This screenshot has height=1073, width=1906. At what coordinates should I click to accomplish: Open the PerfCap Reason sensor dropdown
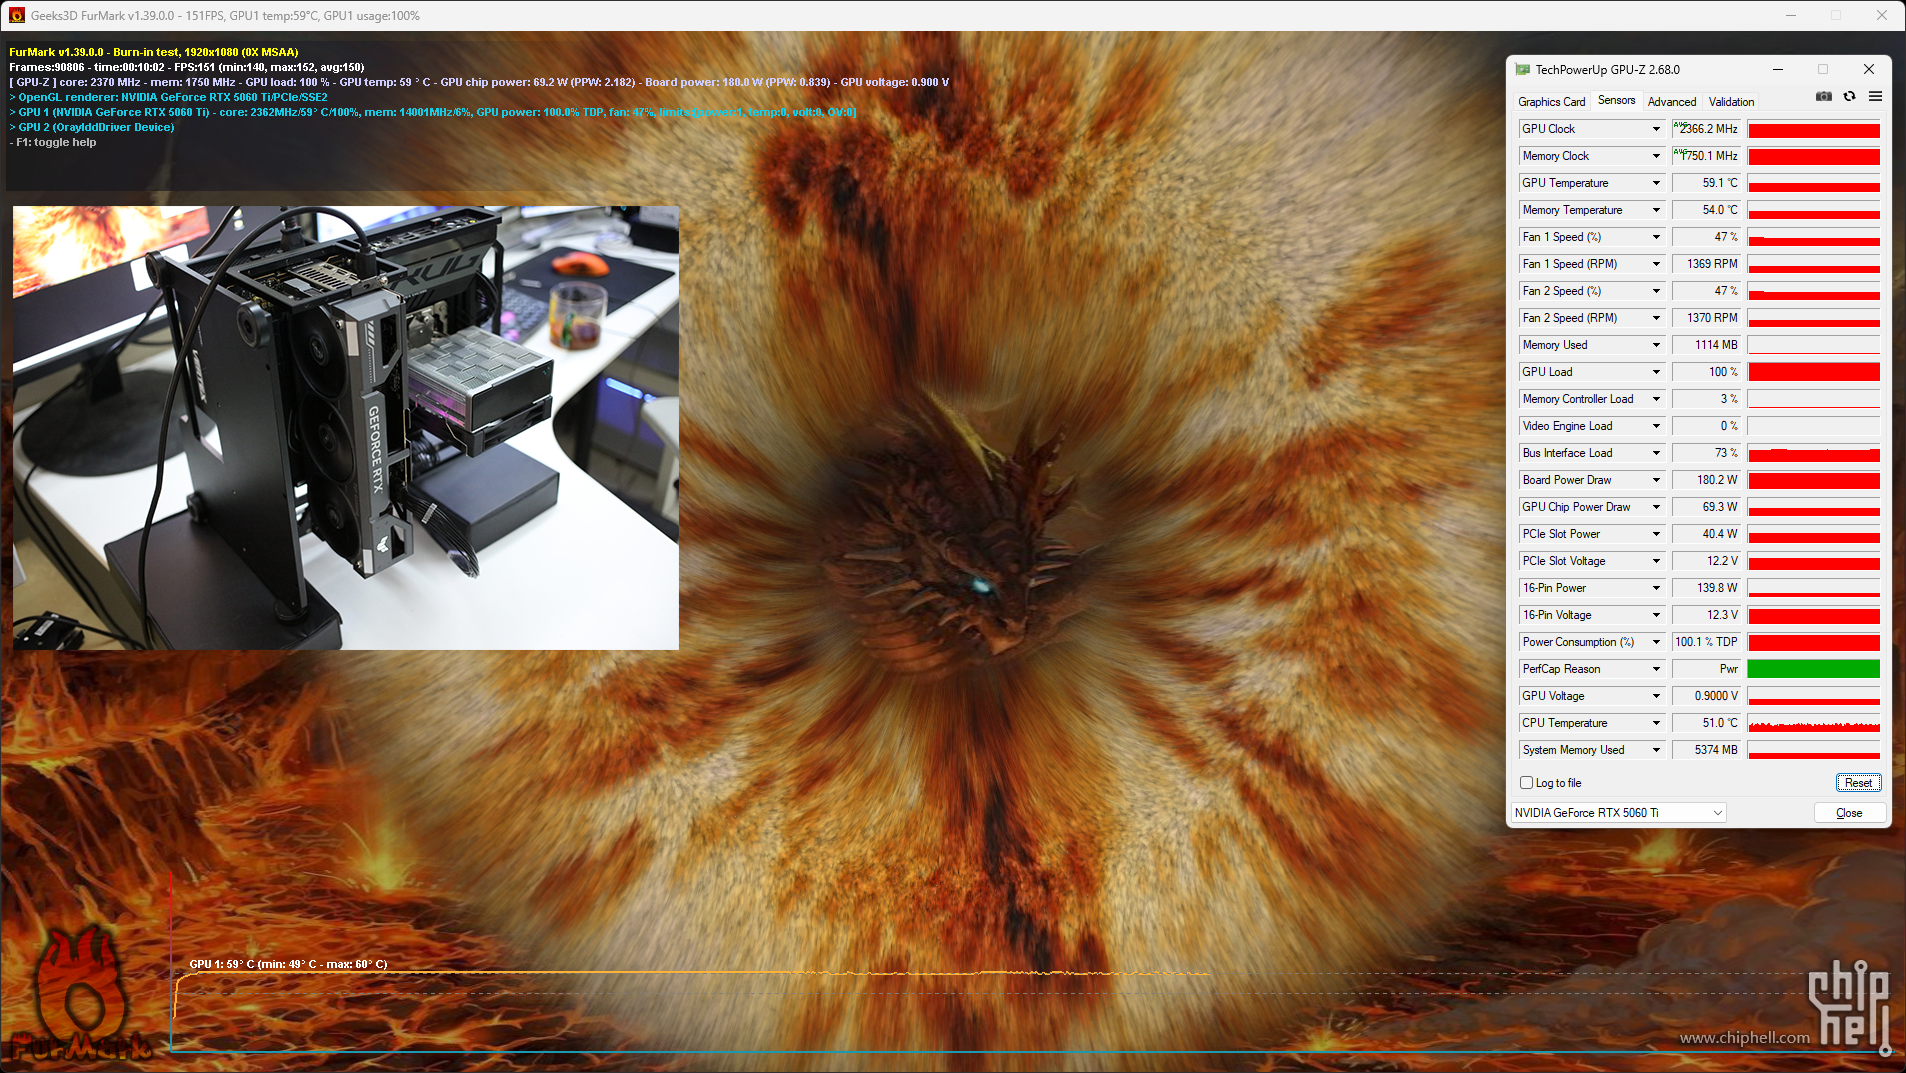[1656, 669]
